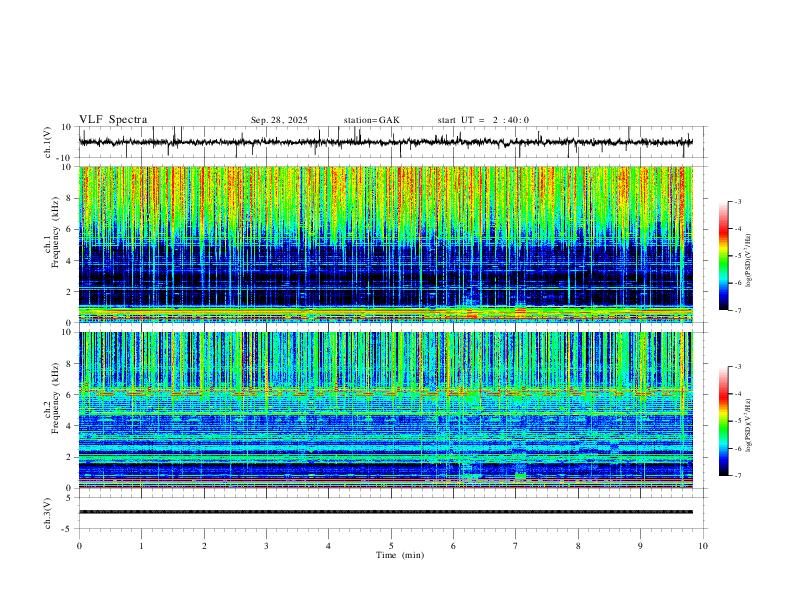Image resolution: width=792 pixels, height=612 pixels.
Task: Click the "-7" tick on ch.2 color bar
Action: point(737,476)
